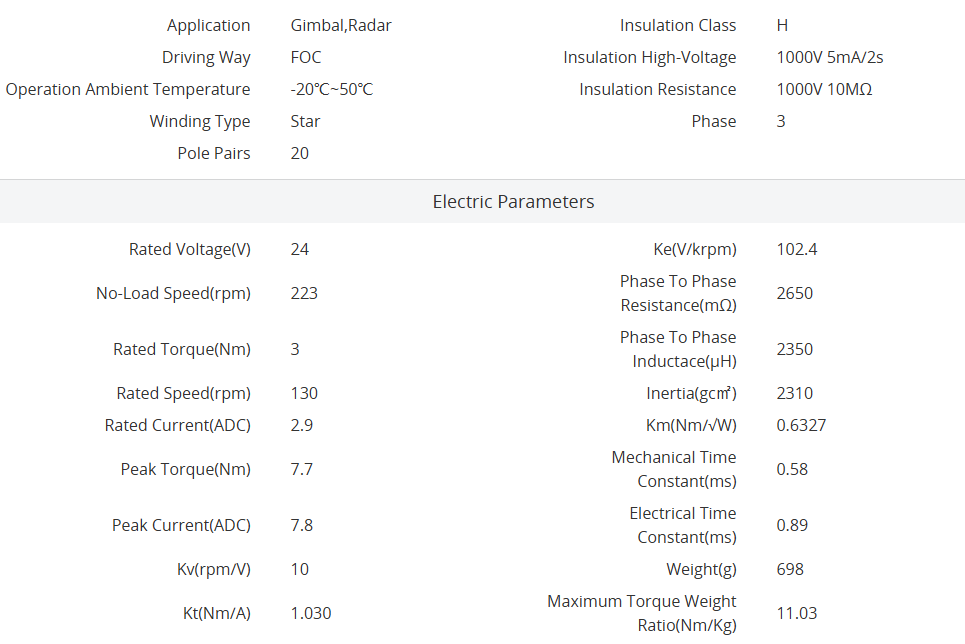The image size is (965, 644).
Task: Click the Maximum Torque Weight Ratio value 11.03
Action: click(796, 614)
